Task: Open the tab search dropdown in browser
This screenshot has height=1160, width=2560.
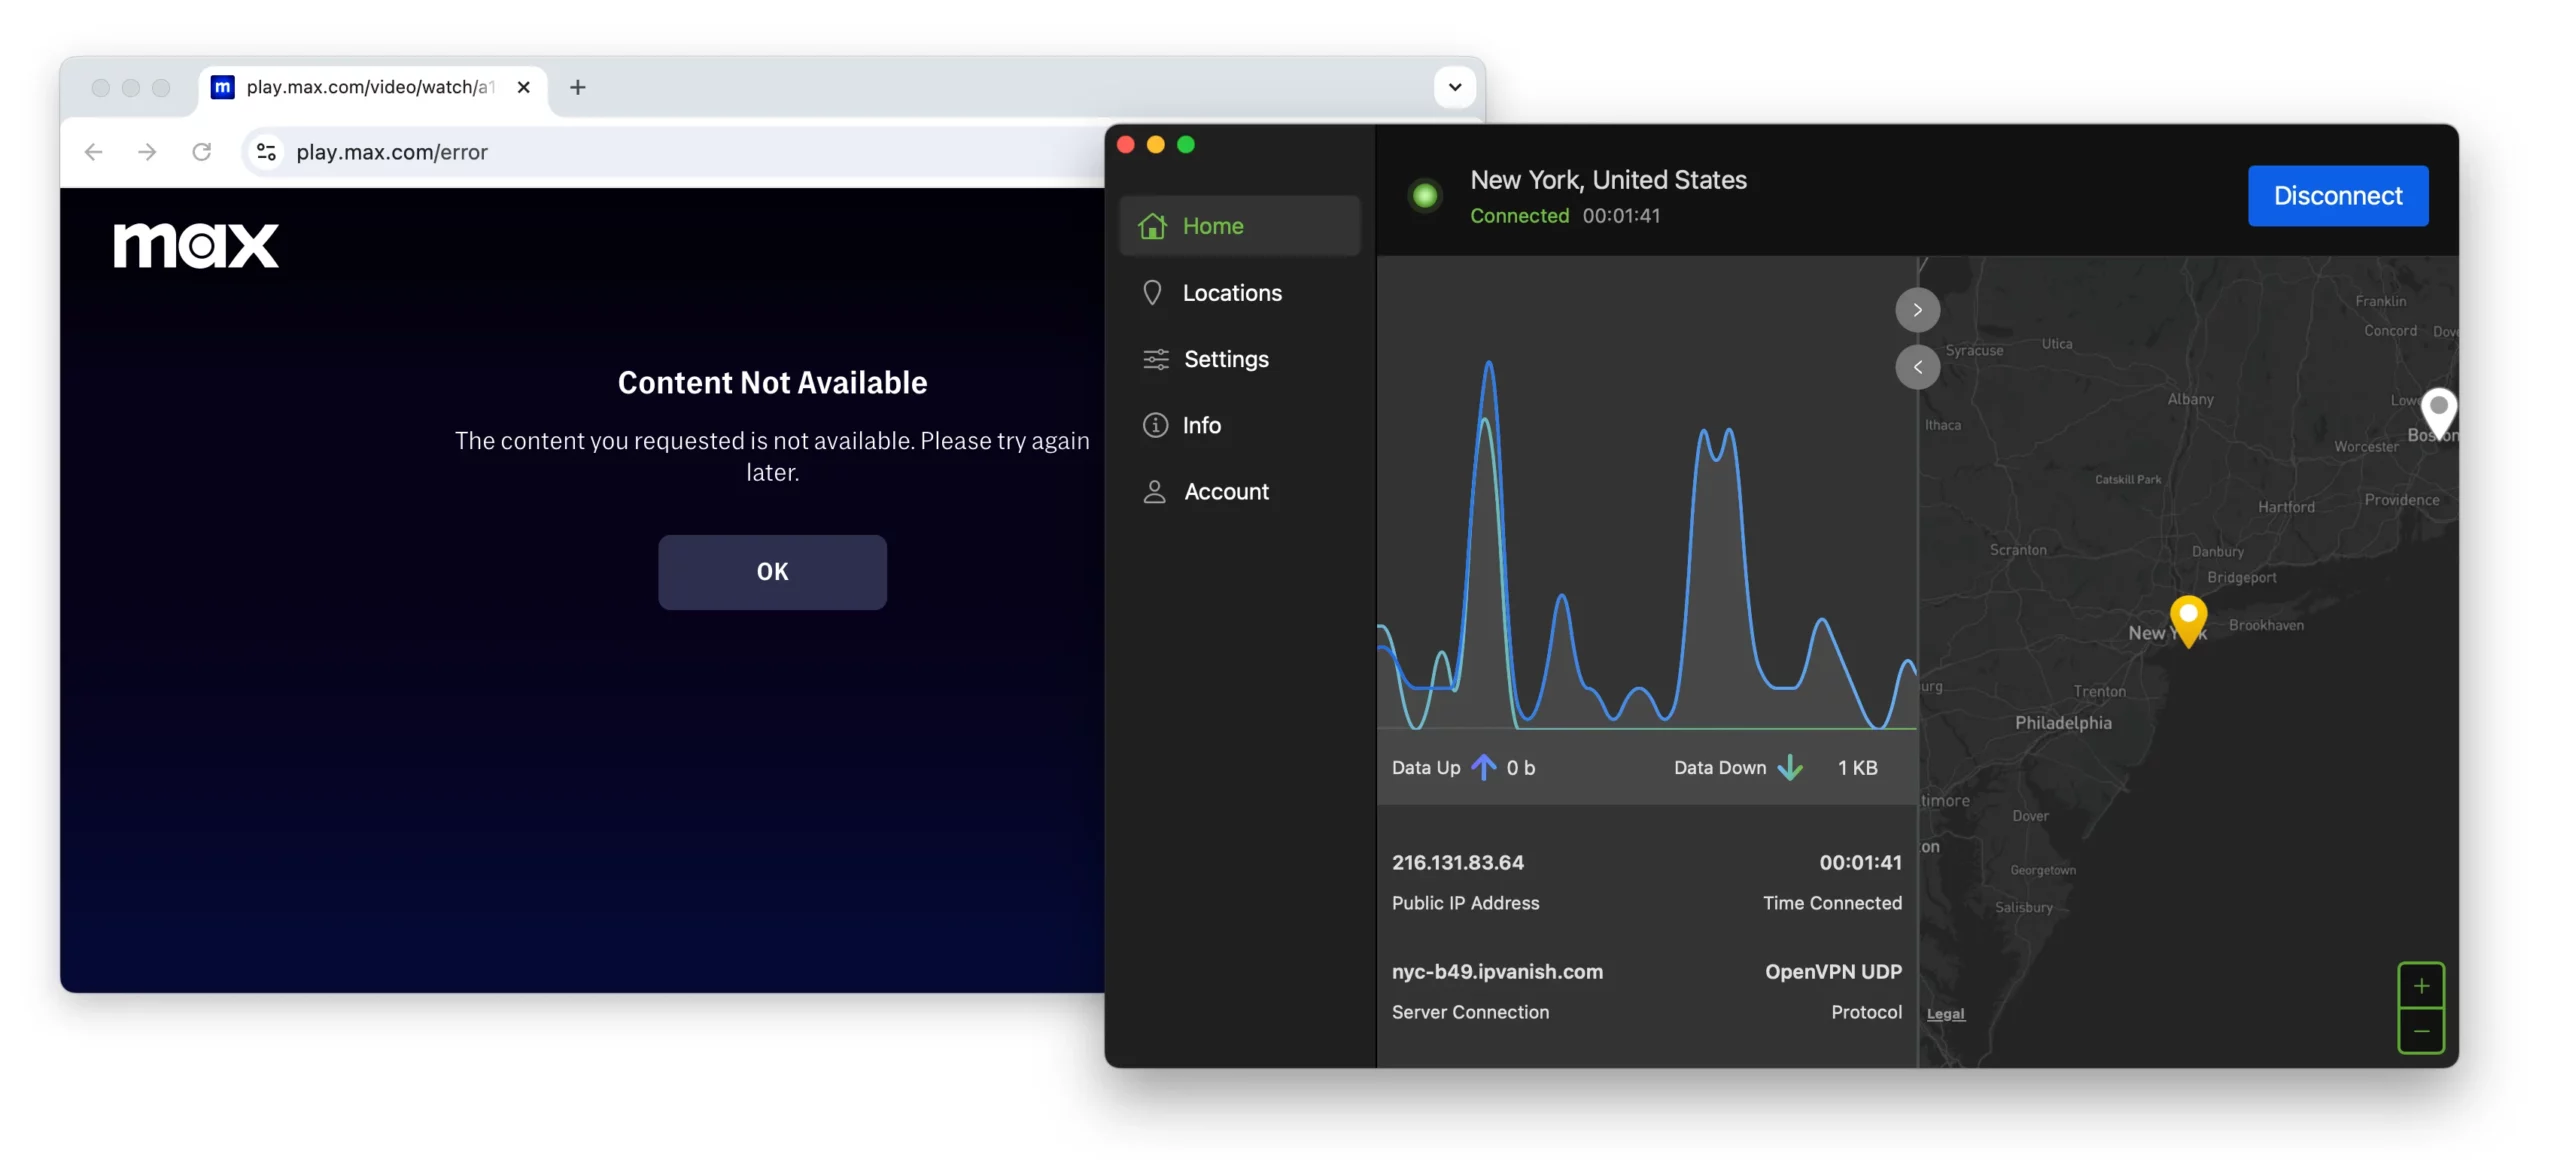Action: [1455, 88]
